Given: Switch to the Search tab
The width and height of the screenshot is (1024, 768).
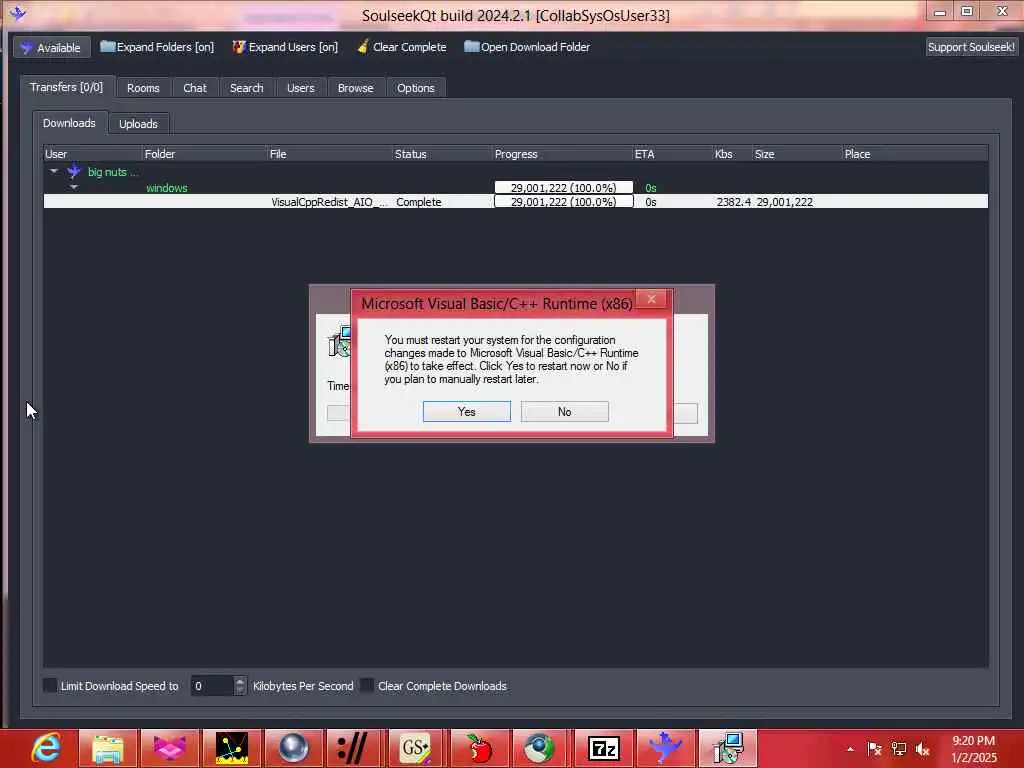Looking at the screenshot, I should [246, 88].
